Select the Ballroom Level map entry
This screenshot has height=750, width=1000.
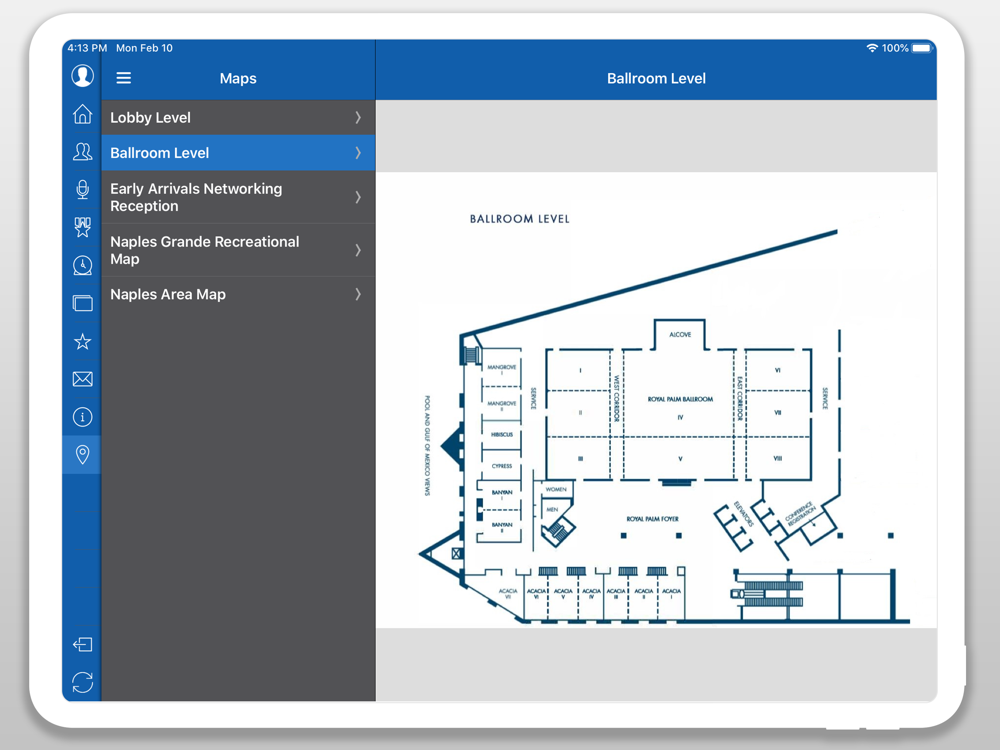(239, 152)
